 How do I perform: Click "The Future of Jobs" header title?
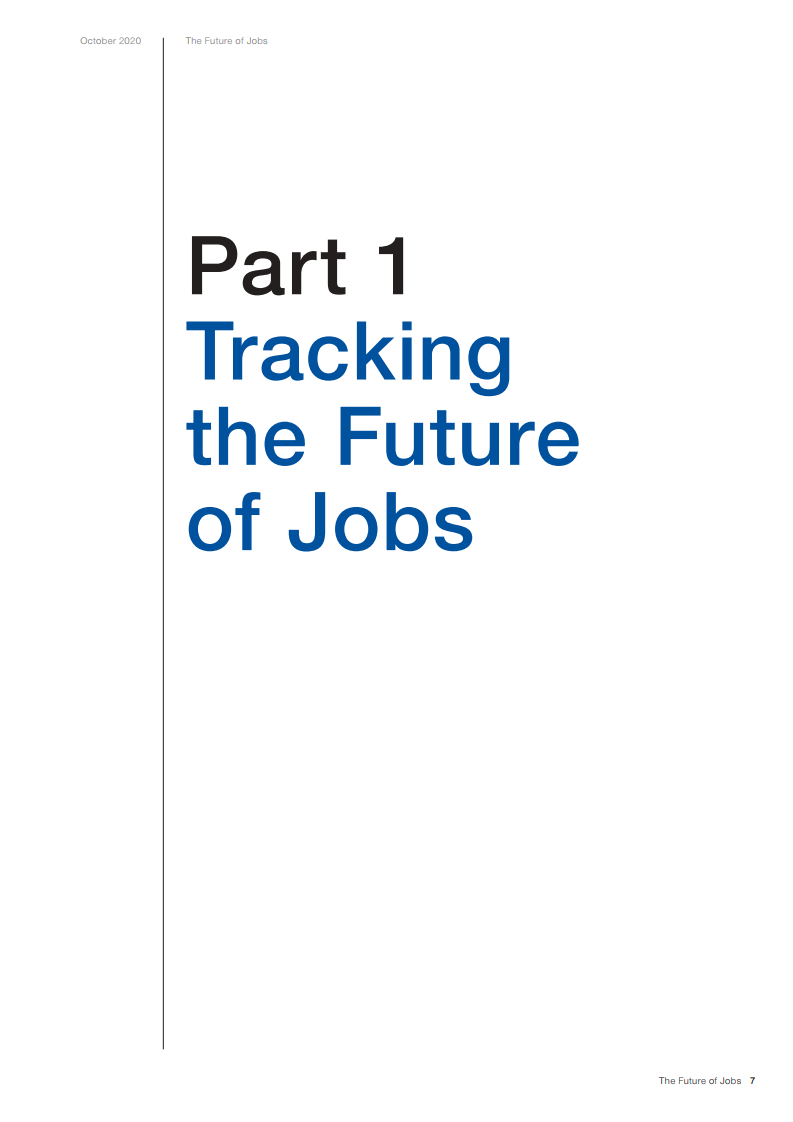point(226,41)
